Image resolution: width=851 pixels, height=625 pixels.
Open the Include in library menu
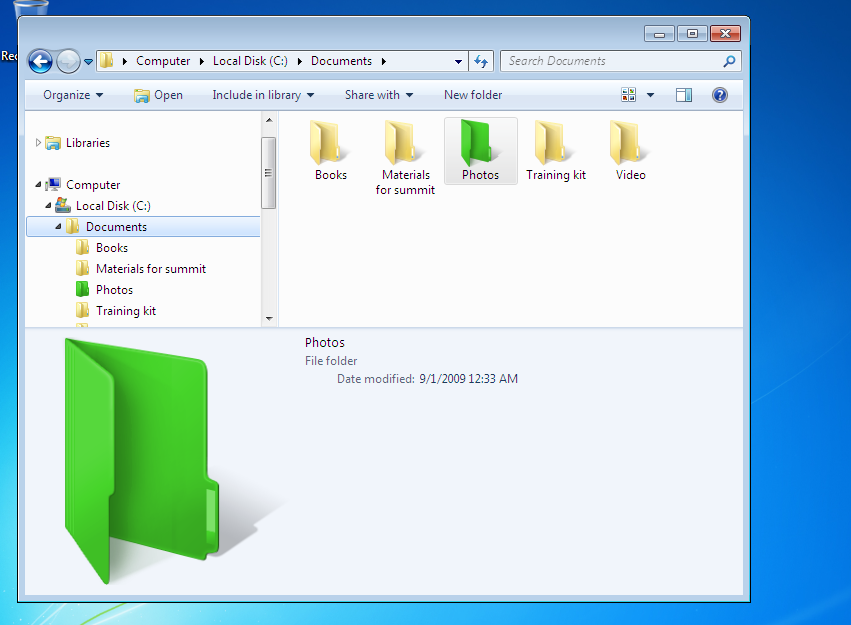[263, 95]
